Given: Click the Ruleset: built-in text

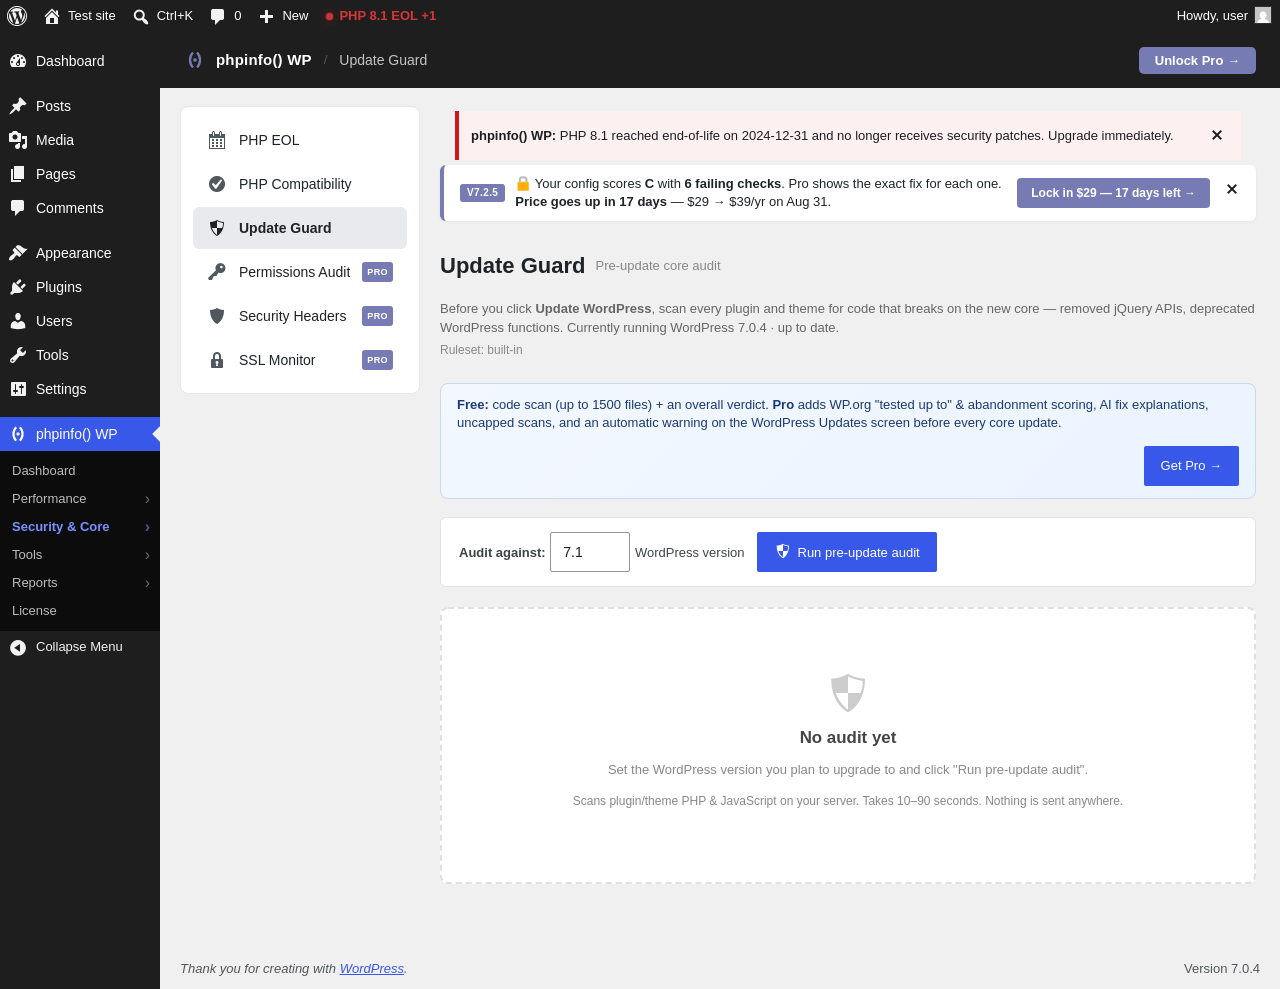Looking at the screenshot, I should click(x=481, y=350).
